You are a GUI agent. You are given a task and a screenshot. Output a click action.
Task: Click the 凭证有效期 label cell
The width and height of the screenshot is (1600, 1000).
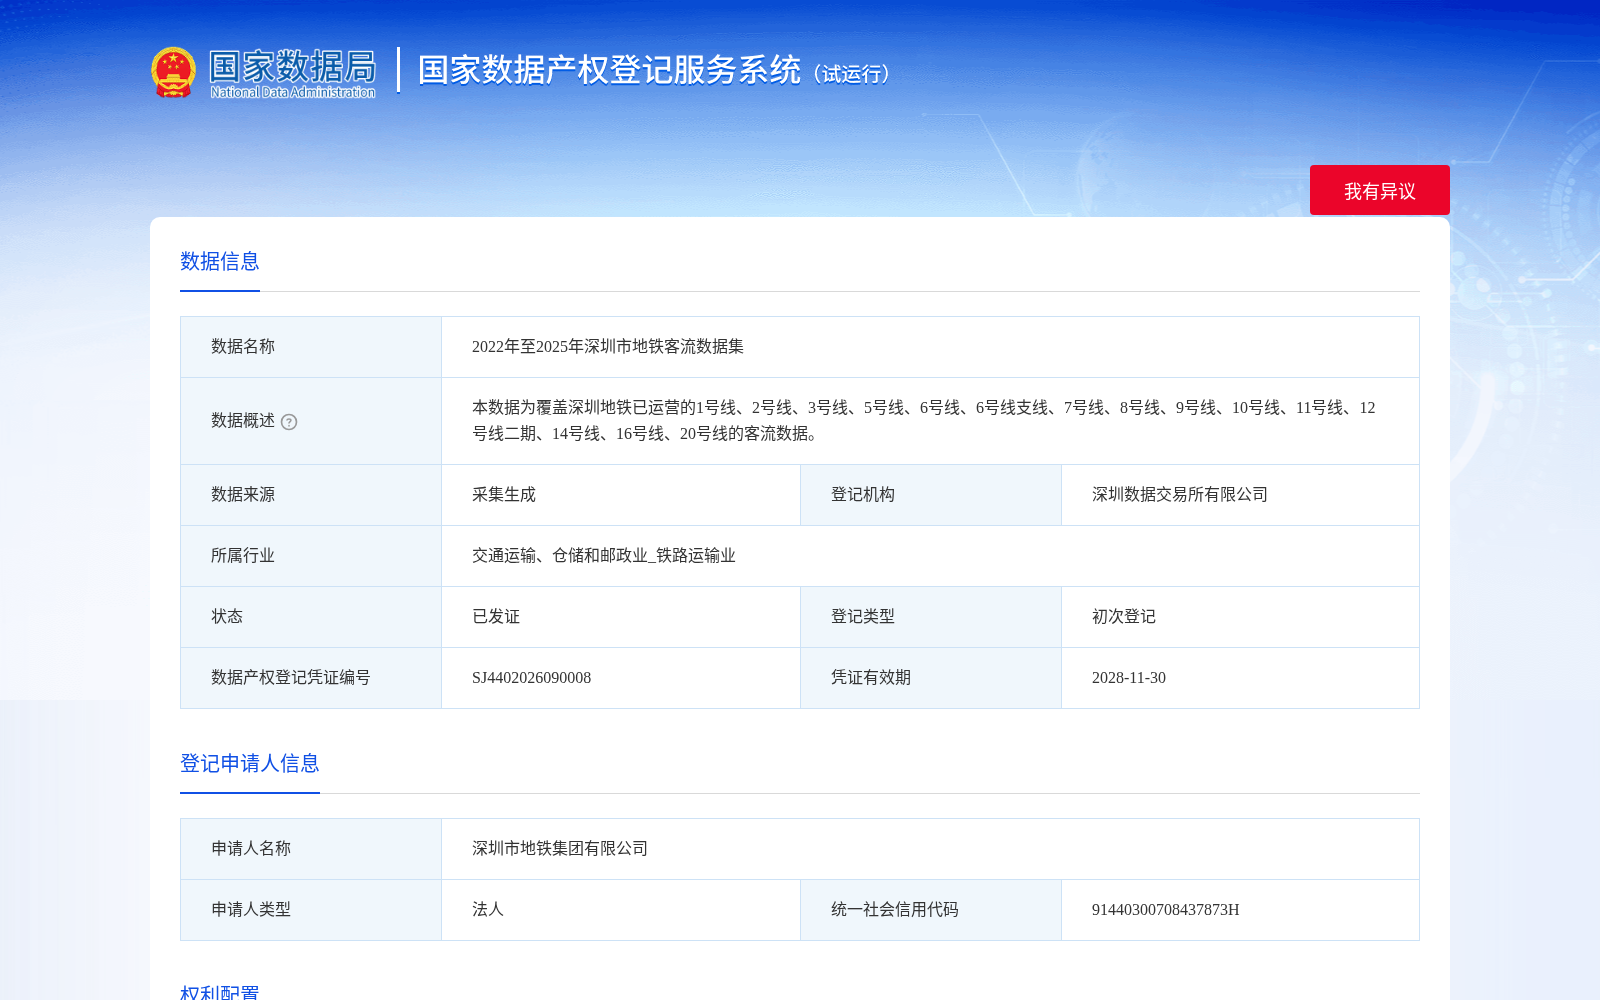pyautogui.click(x=931, y=678)
